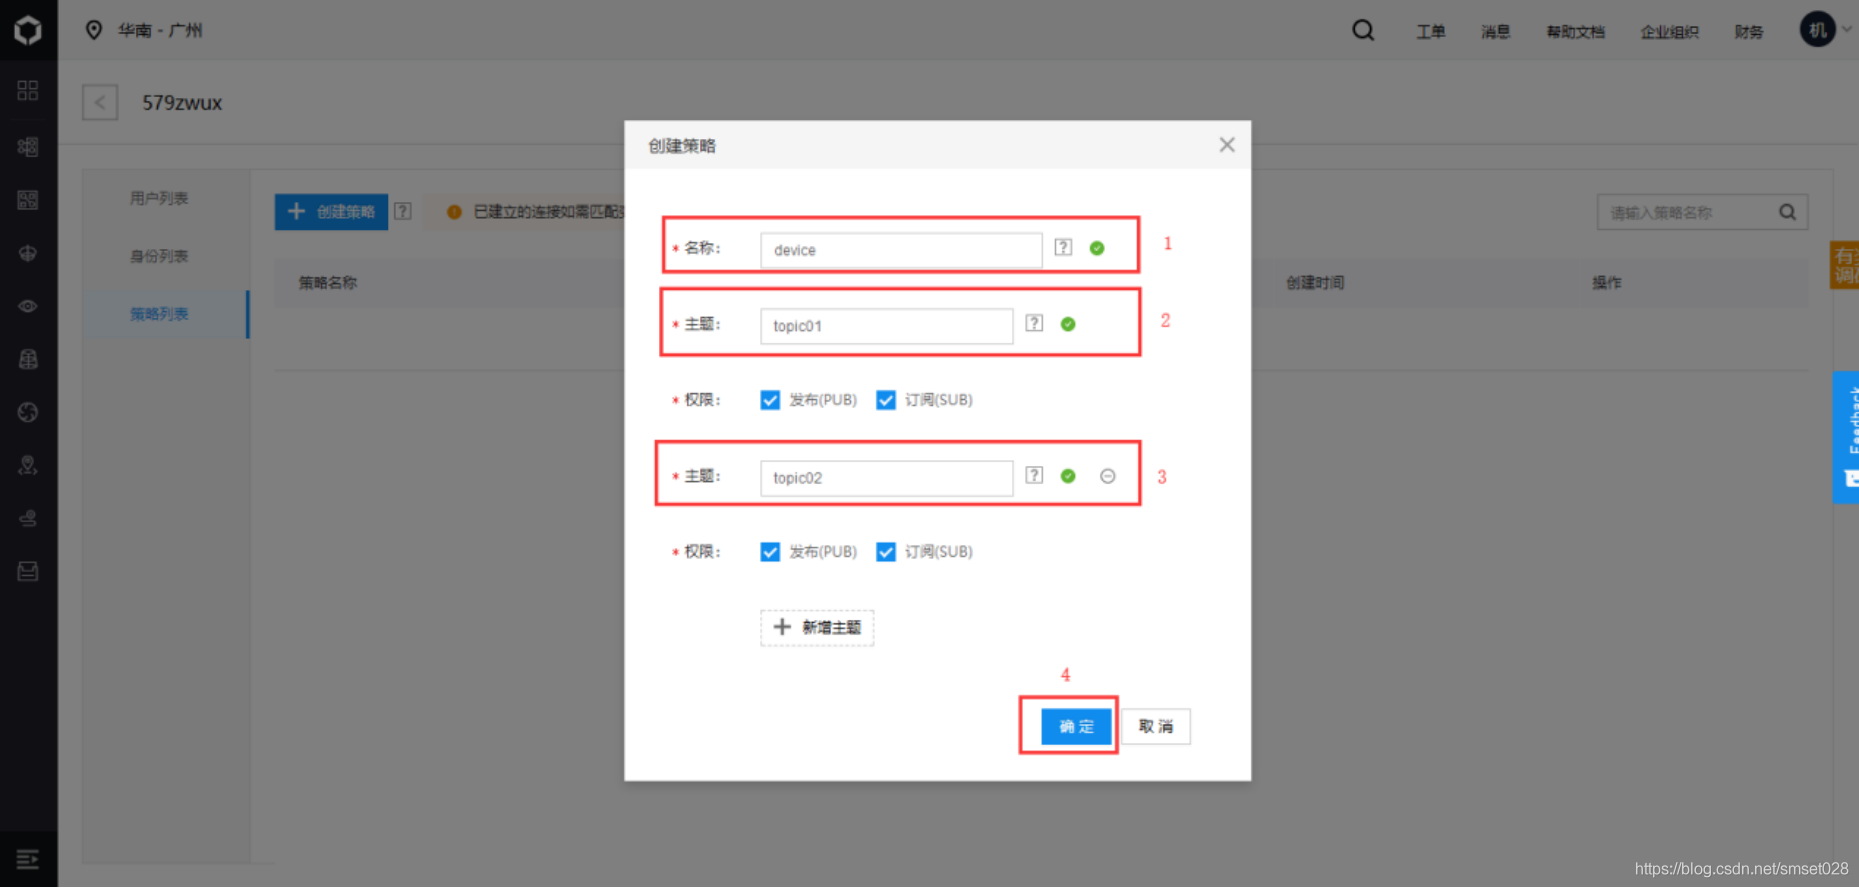This screenshot has height=888, width=1859.
Task: Click the second sidebar icon below the grid
Action: [28, 146]
